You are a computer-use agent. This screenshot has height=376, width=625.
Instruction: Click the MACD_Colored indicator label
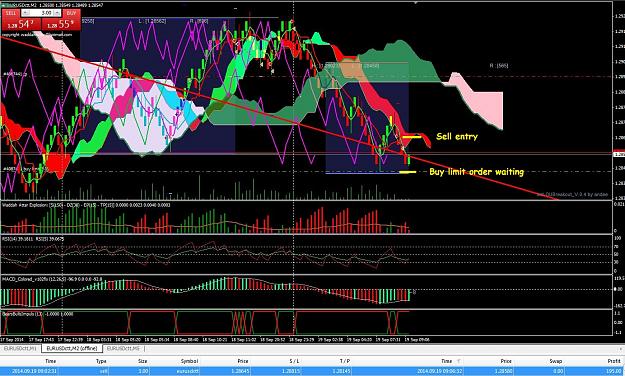pos(52,279)
